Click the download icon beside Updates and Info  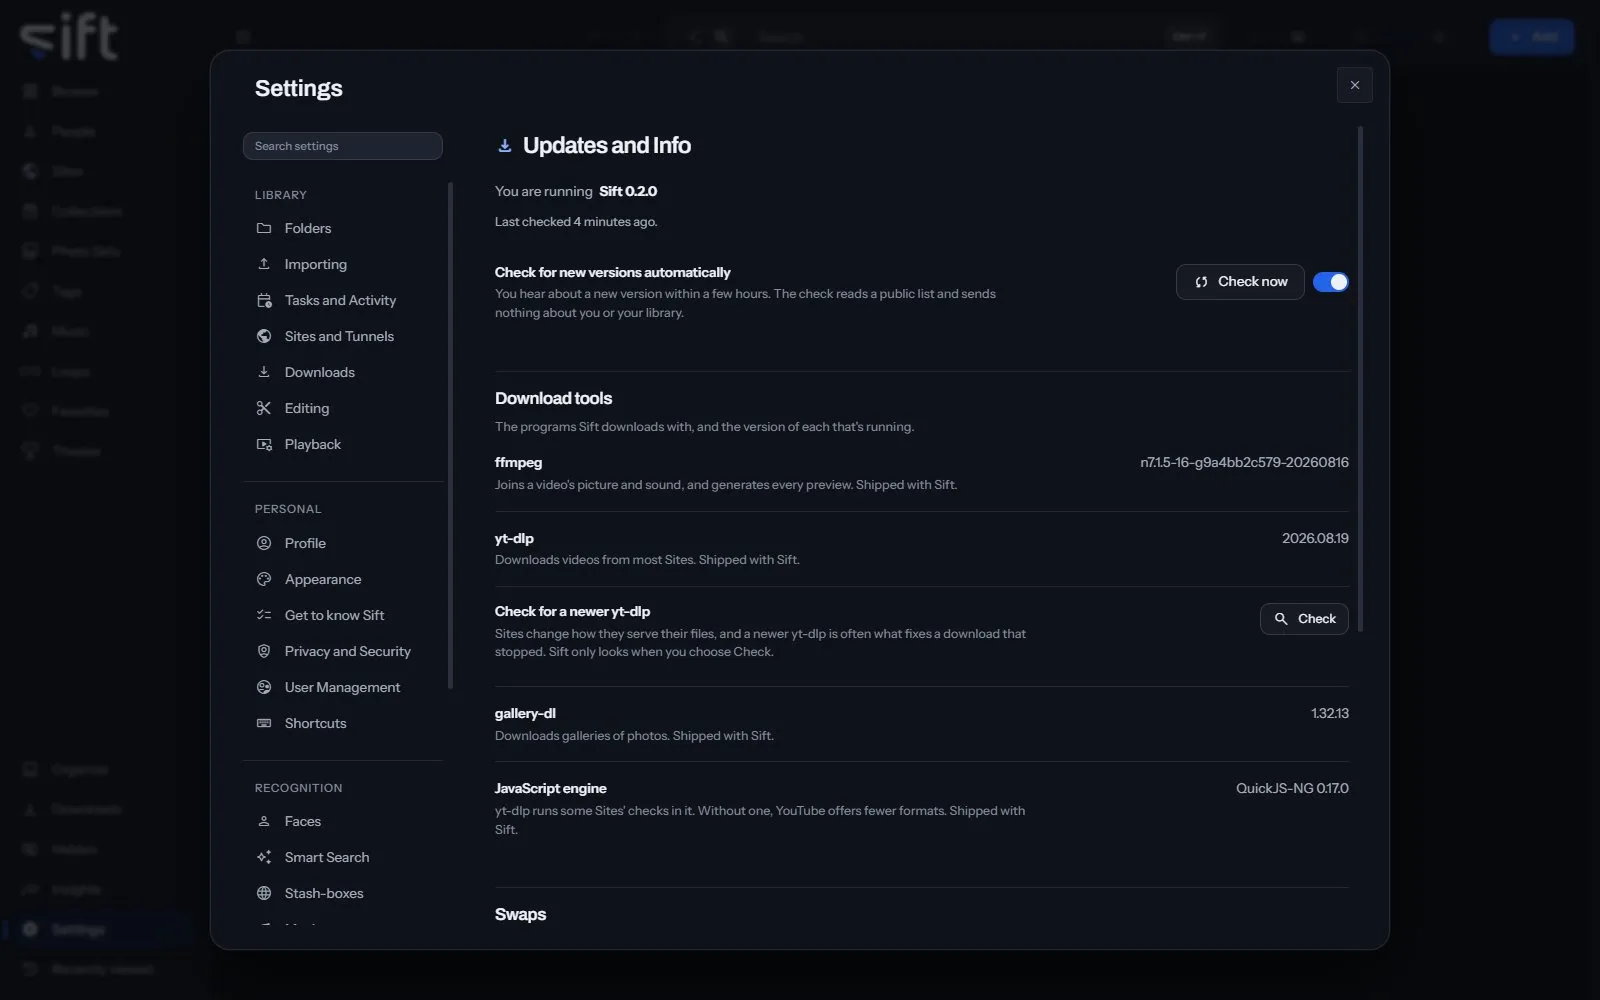point(505,146)
